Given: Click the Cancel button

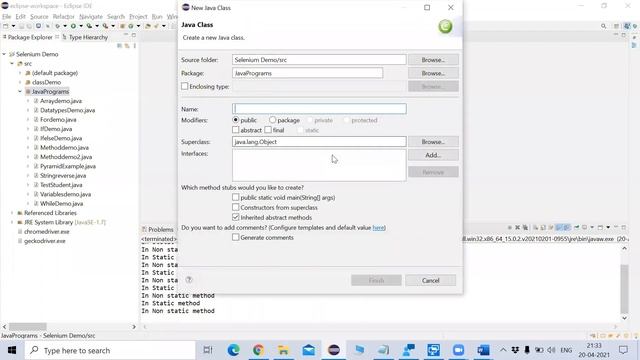Looking at the screenshot, I should point(431,280).
